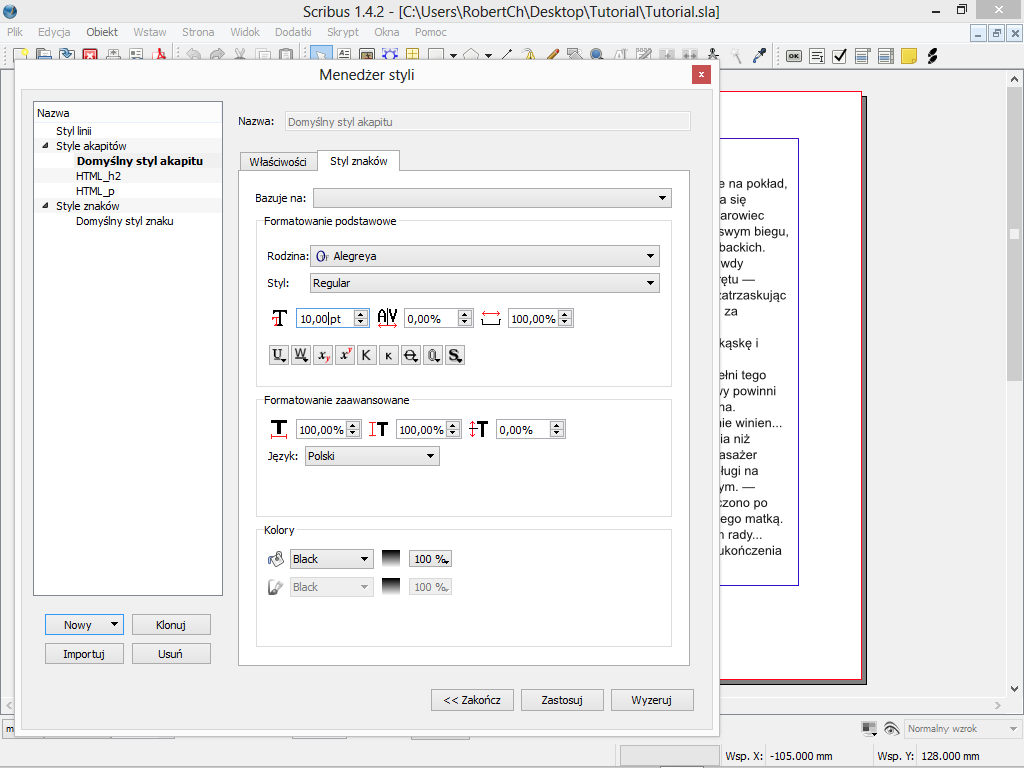Screen dimensions: 1024x768
Task: Open the Język language dropdown
Action: [x=371, y=456]
